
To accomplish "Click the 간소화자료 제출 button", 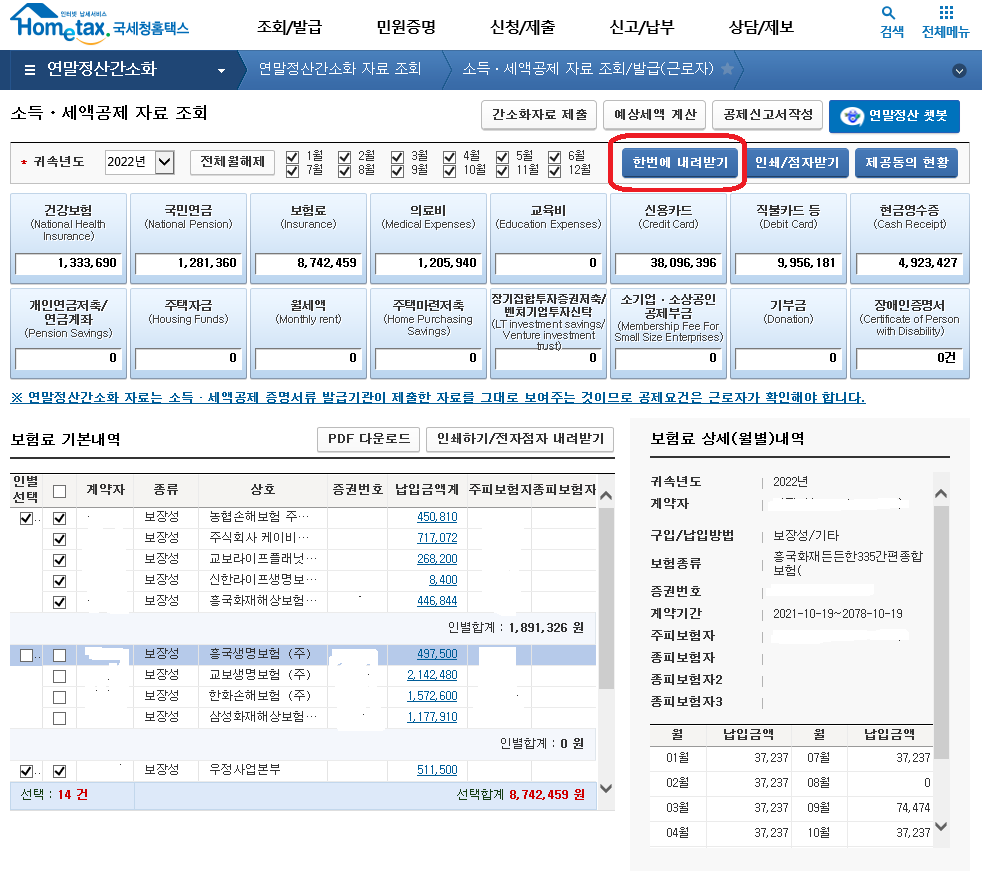I will coord(539,115).
